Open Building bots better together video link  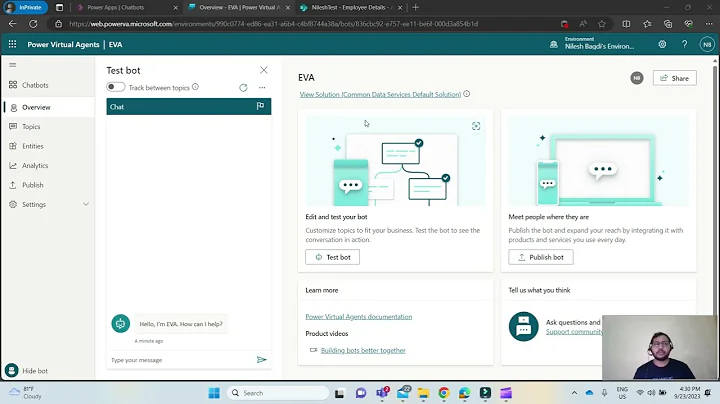point(363,350)
